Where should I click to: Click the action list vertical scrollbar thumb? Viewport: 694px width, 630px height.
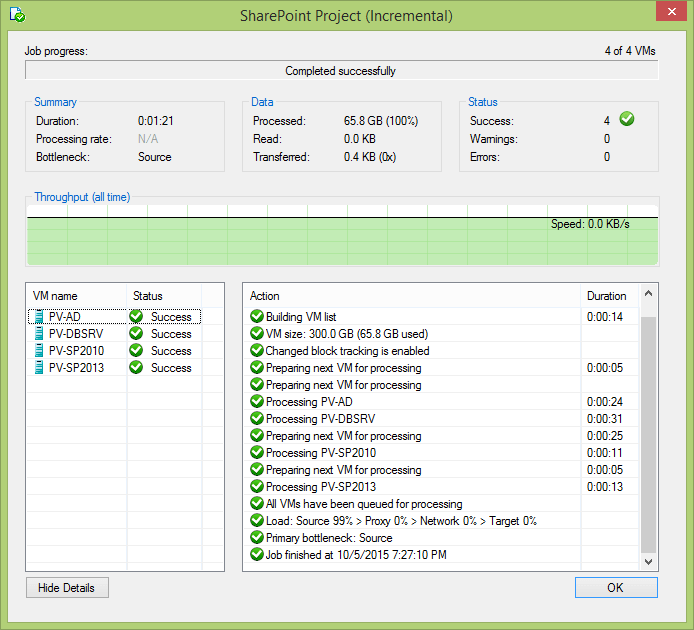[648, 435]
